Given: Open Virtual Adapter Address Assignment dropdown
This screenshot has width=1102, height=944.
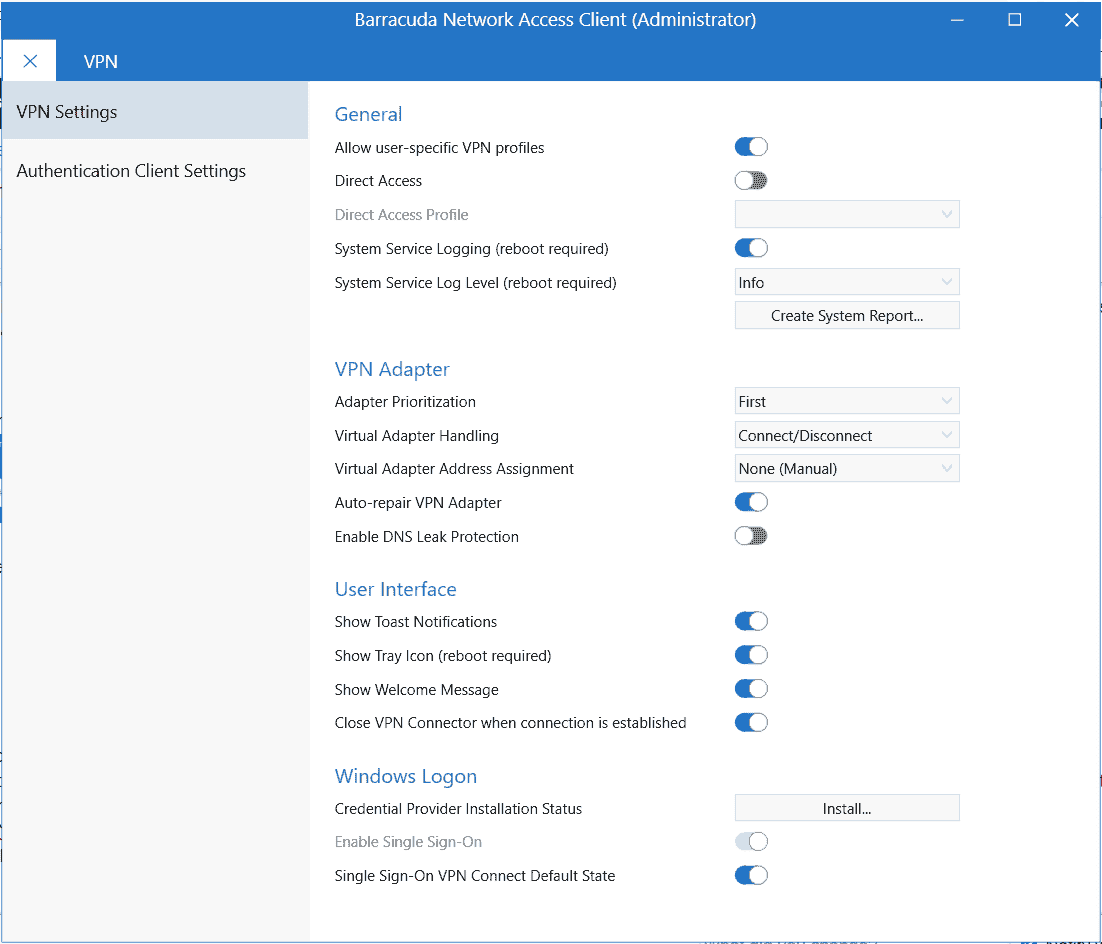Looking at the screenshot, I should (x=847, y=469).
